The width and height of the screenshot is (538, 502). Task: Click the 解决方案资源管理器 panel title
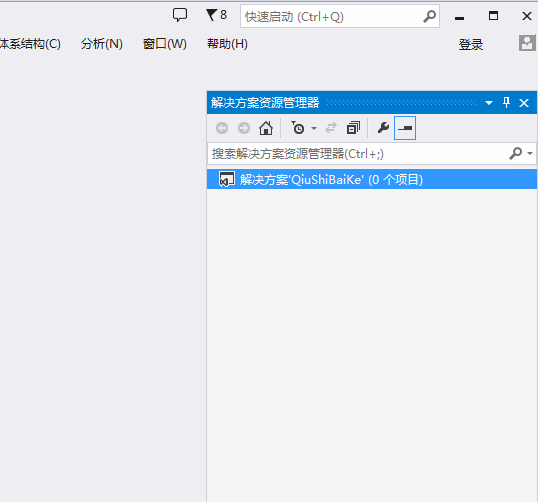[265, 103]
